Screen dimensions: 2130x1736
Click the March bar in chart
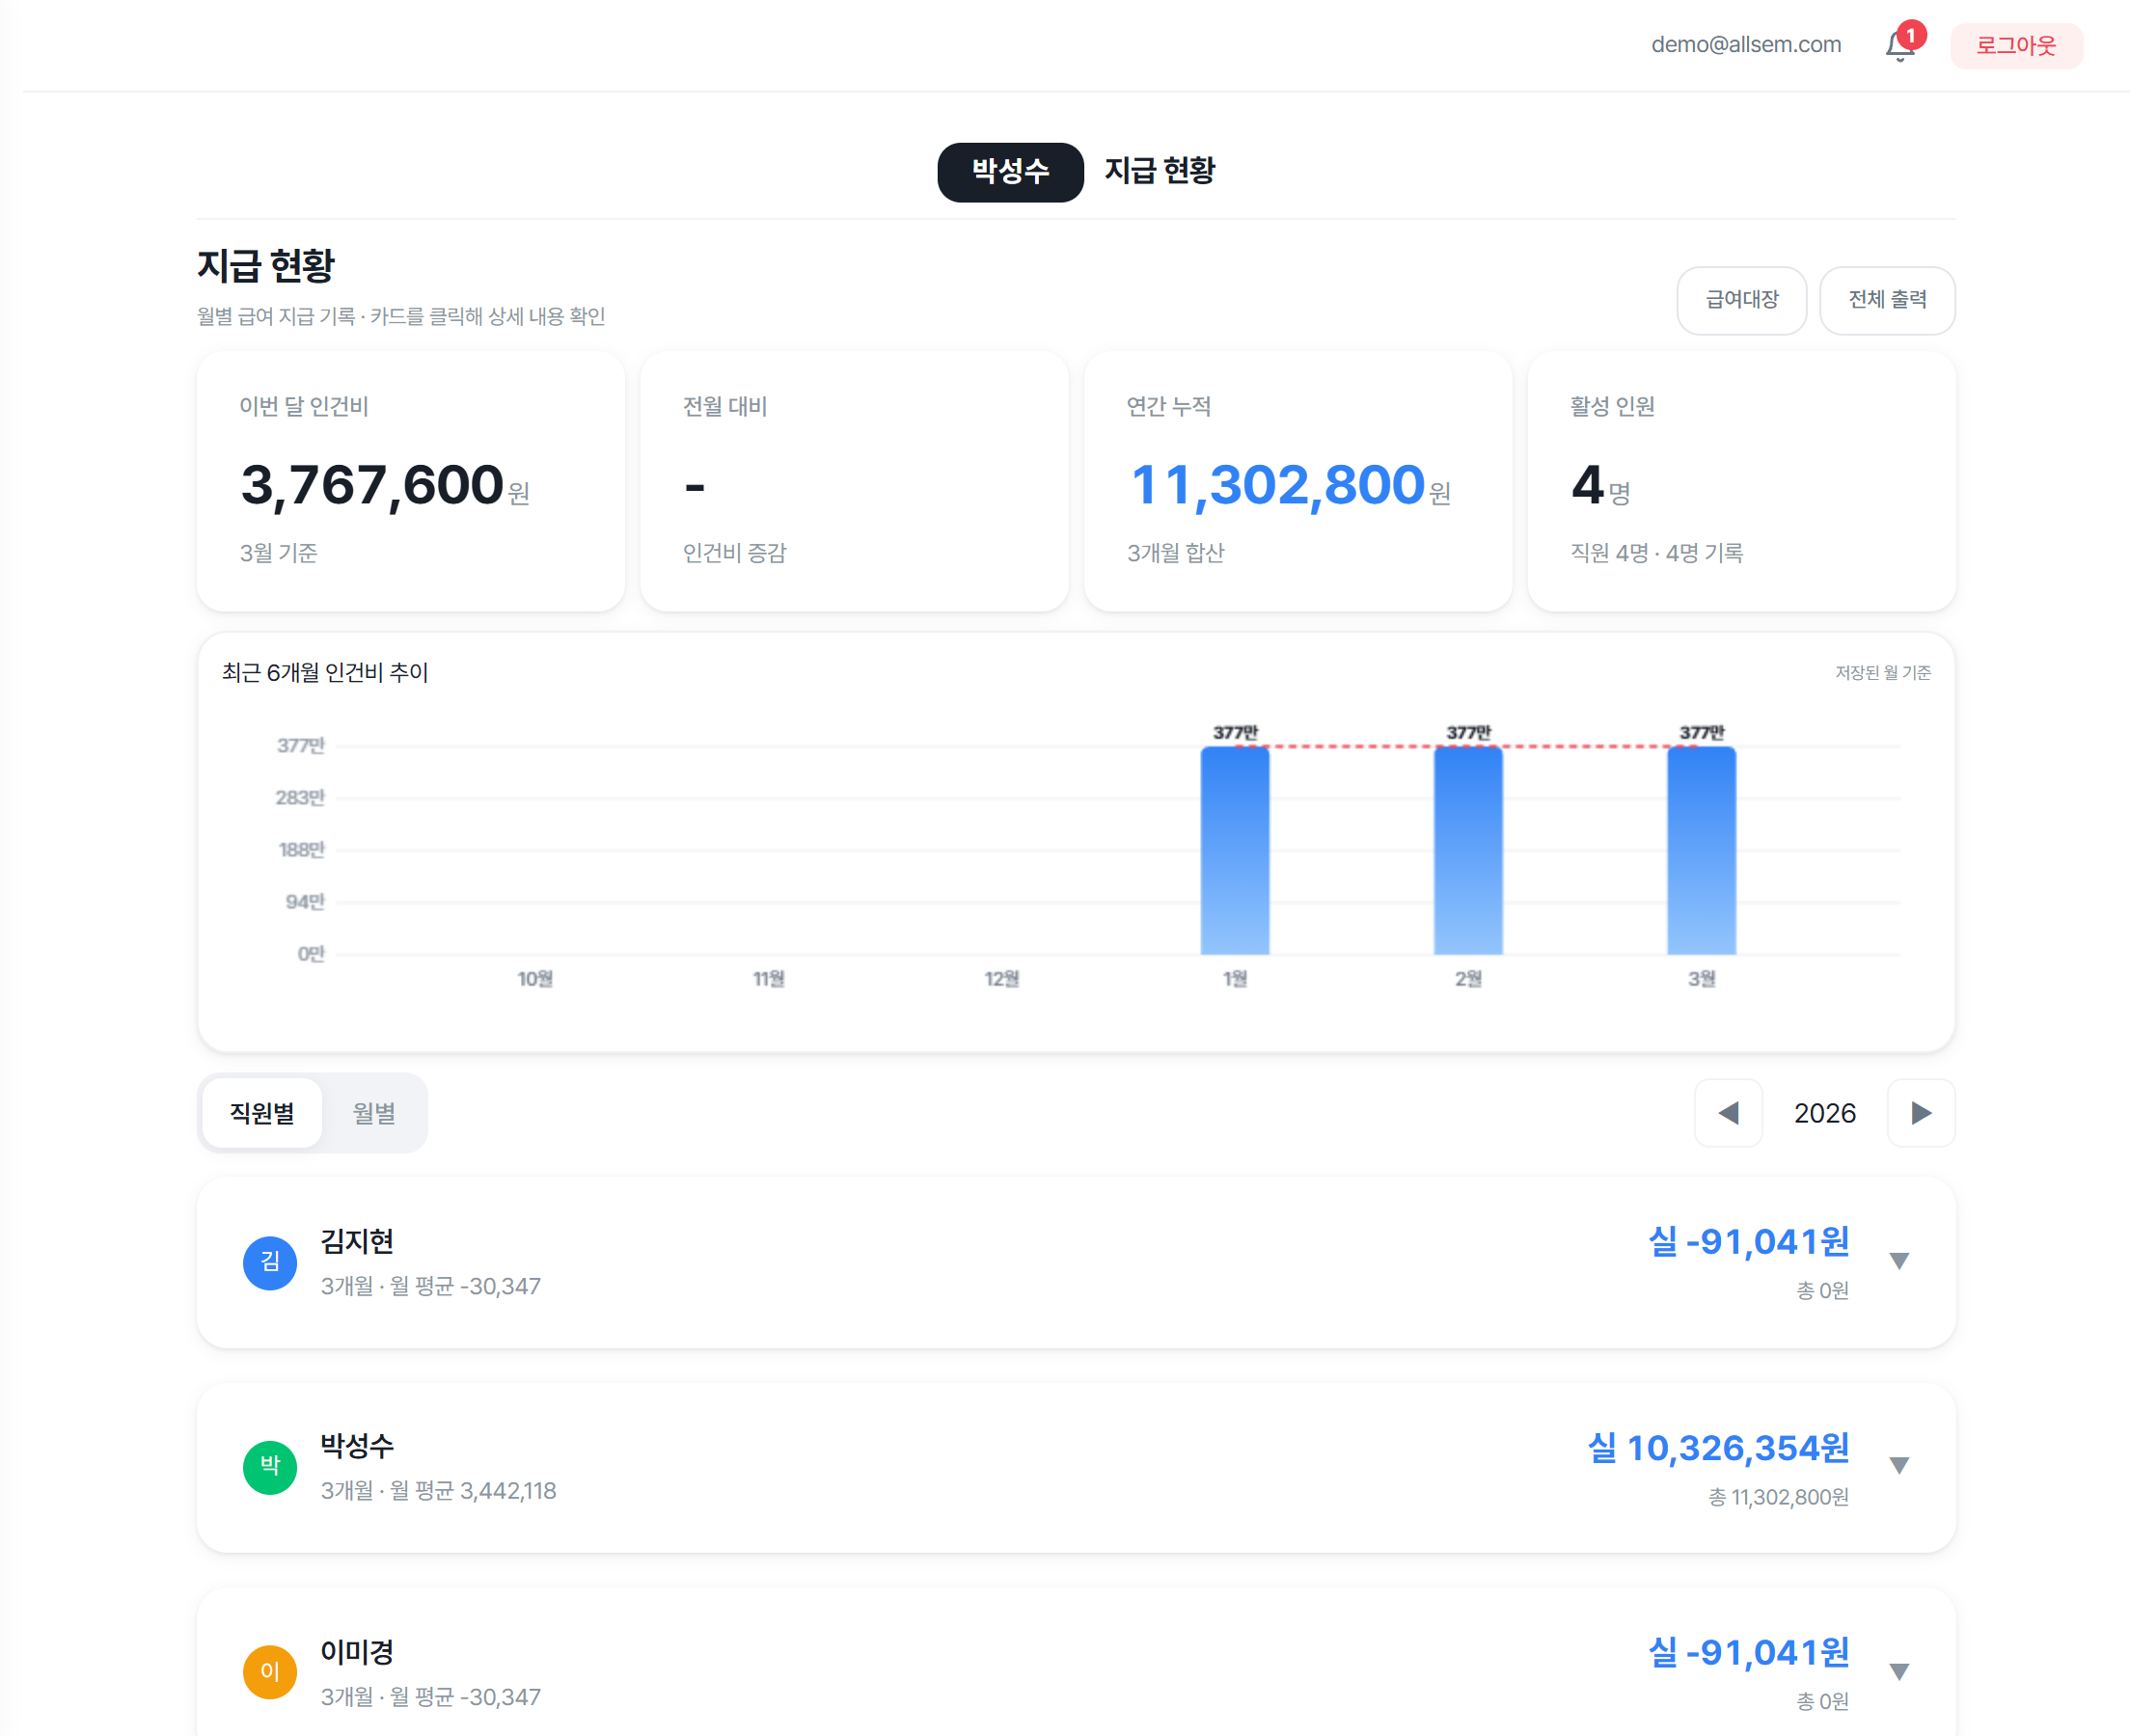(1701, 850)
